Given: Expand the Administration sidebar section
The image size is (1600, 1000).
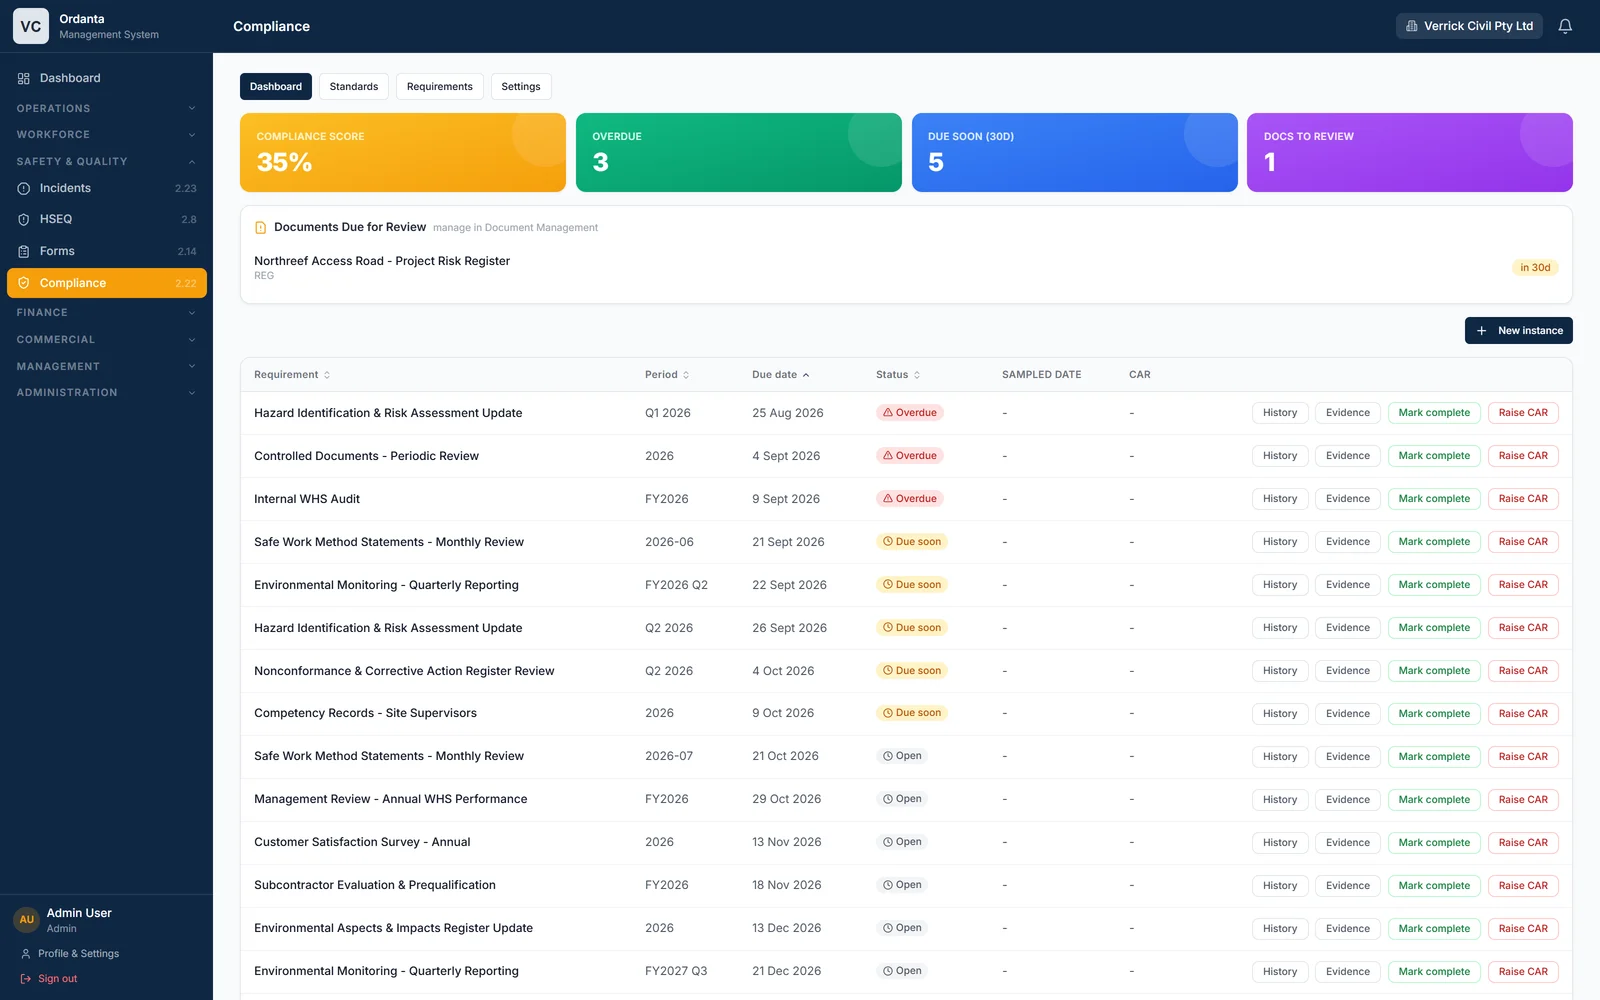Looking at the screenshot, I should click(x=106, y=393).
